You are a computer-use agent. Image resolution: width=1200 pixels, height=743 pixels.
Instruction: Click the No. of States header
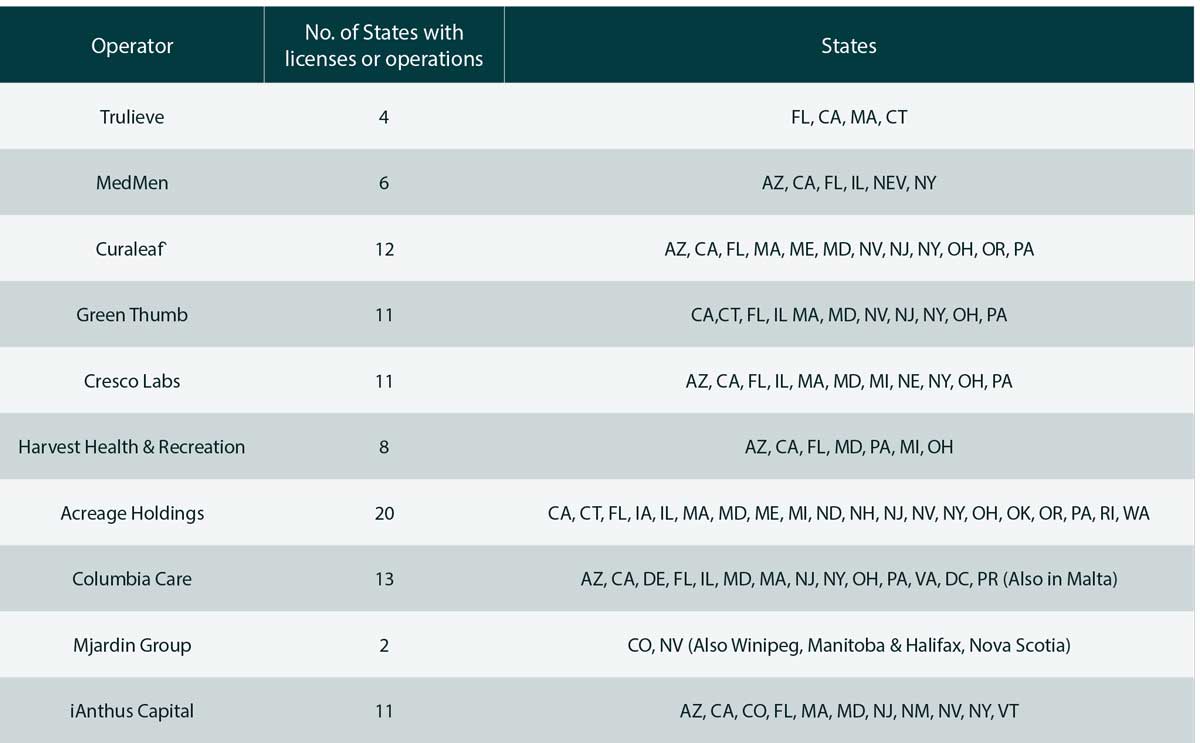click(384, 46)
